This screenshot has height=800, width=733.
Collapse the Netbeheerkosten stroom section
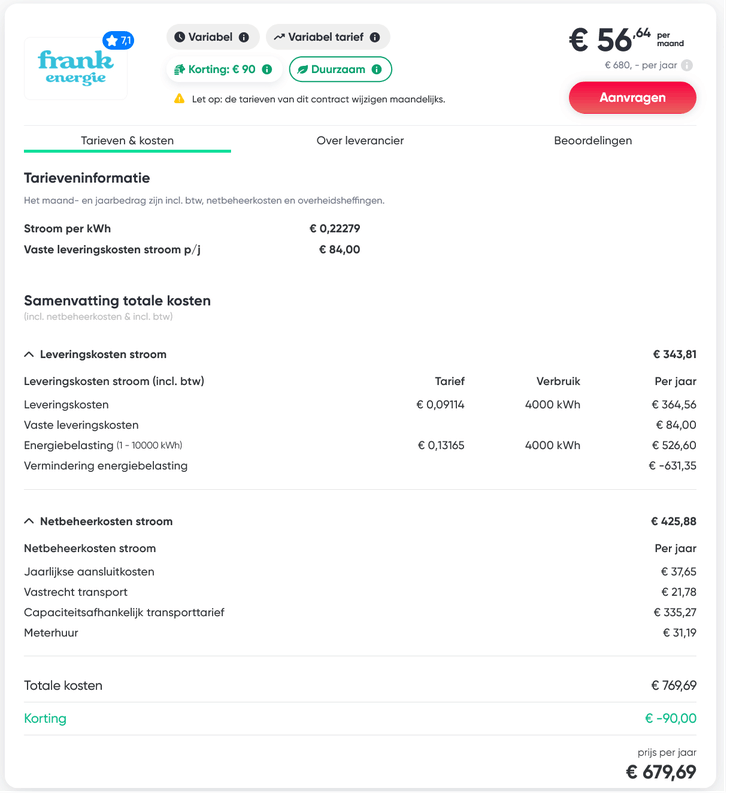click(28, 521)
